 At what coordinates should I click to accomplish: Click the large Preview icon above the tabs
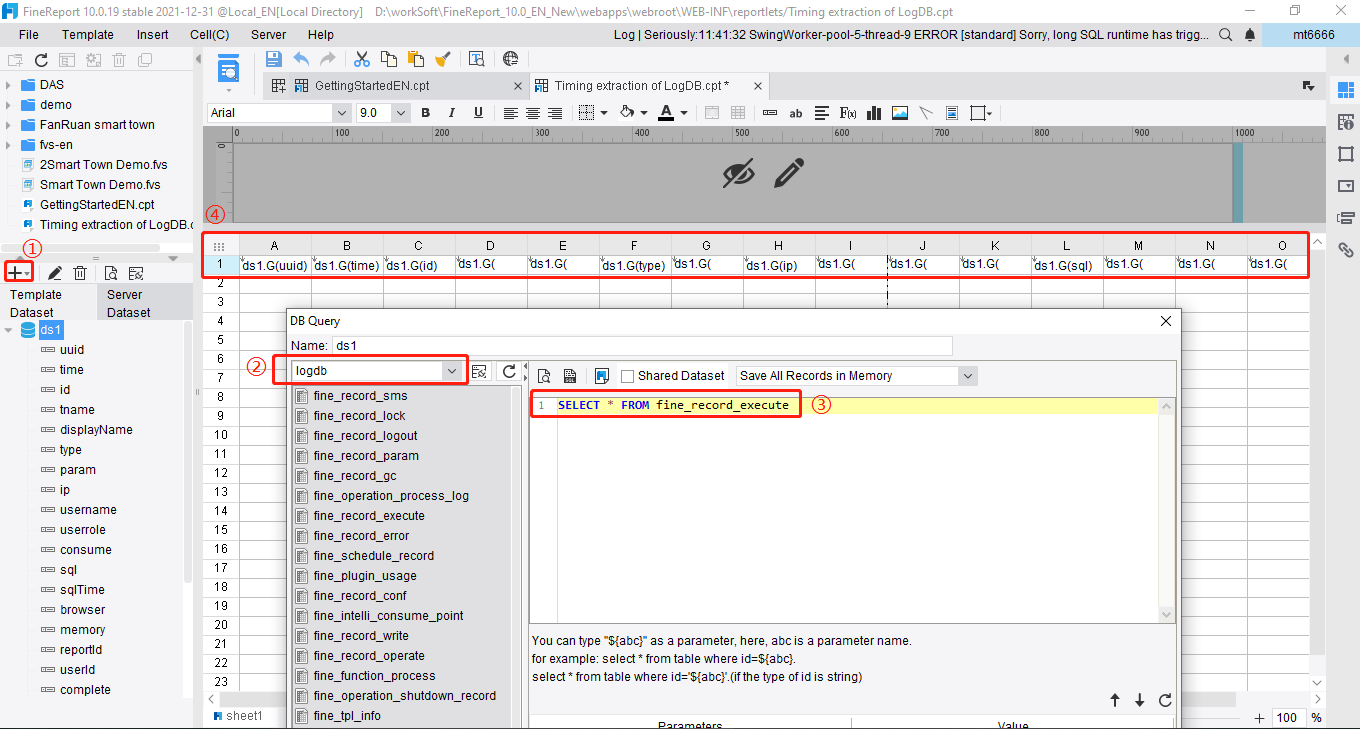click(x=230, y=71)
